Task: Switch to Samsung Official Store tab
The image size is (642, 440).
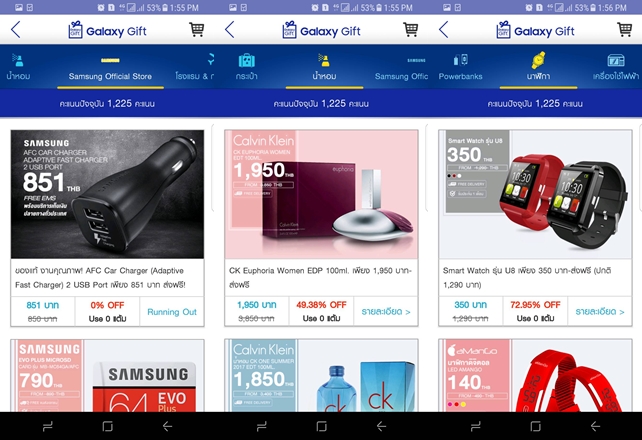Action: coord(110,70)
